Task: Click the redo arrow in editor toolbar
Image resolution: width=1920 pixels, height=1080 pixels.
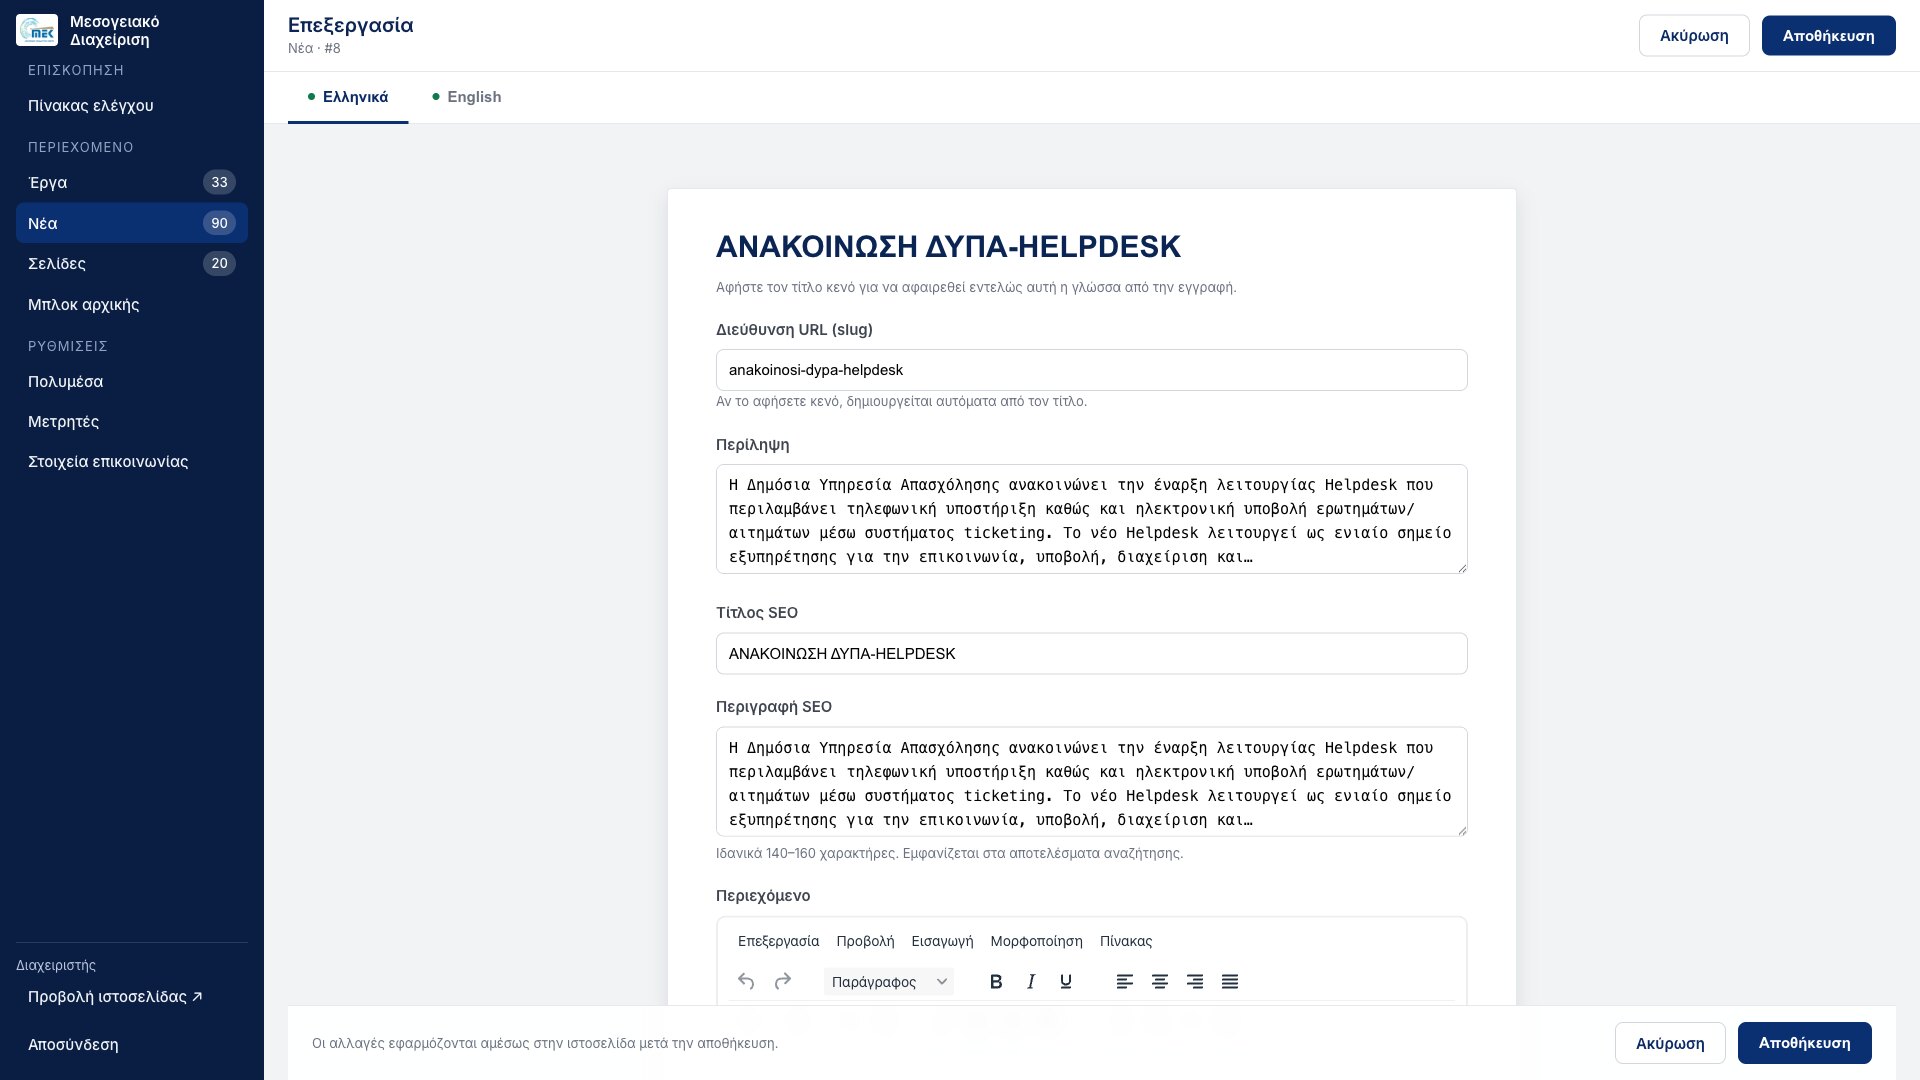Action: pos(783,981)
